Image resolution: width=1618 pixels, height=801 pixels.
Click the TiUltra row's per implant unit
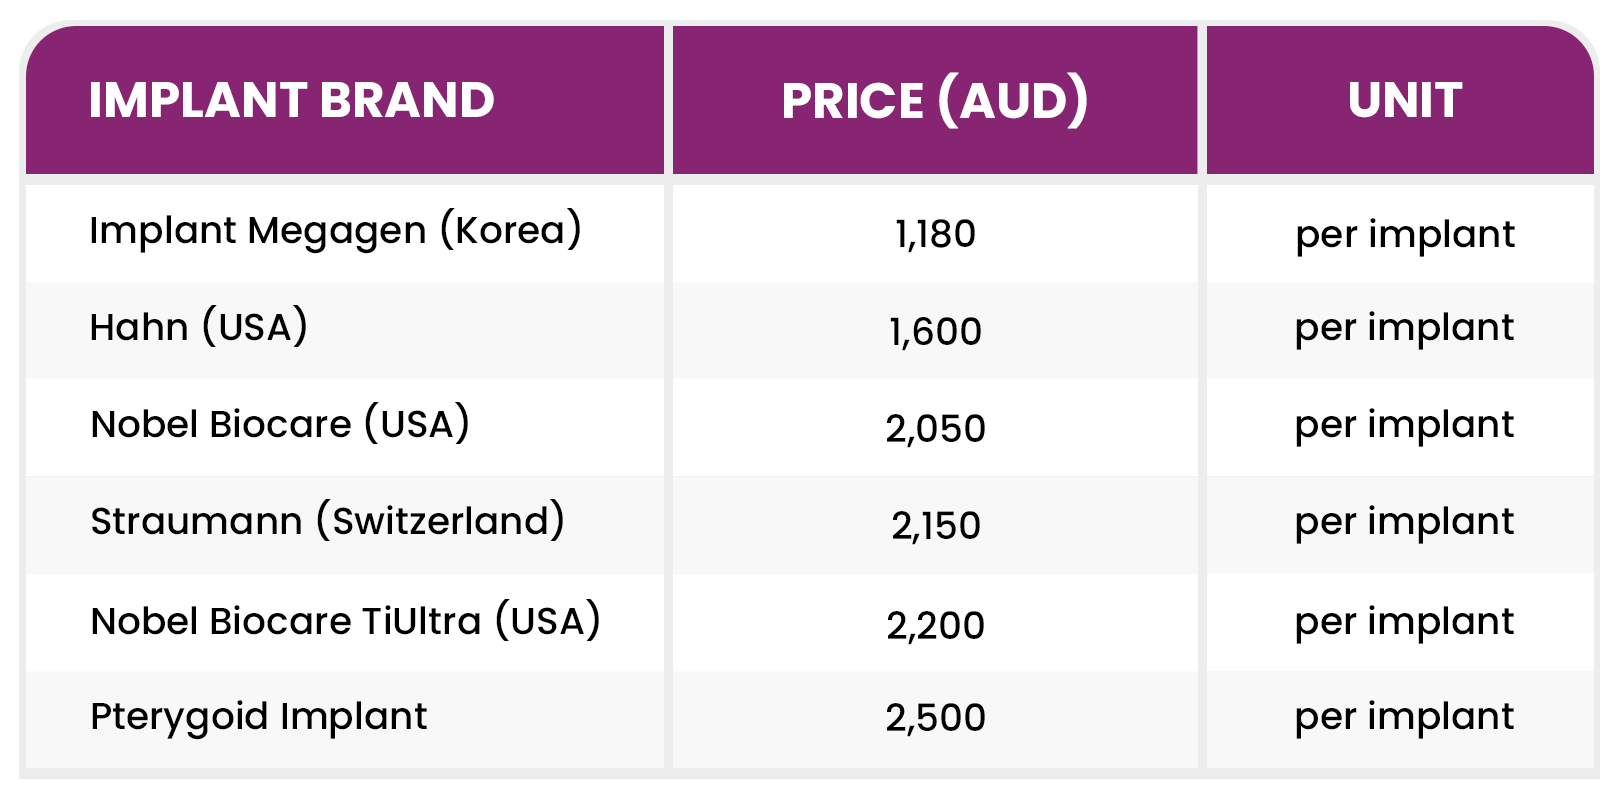click(x=1404, y=622)
